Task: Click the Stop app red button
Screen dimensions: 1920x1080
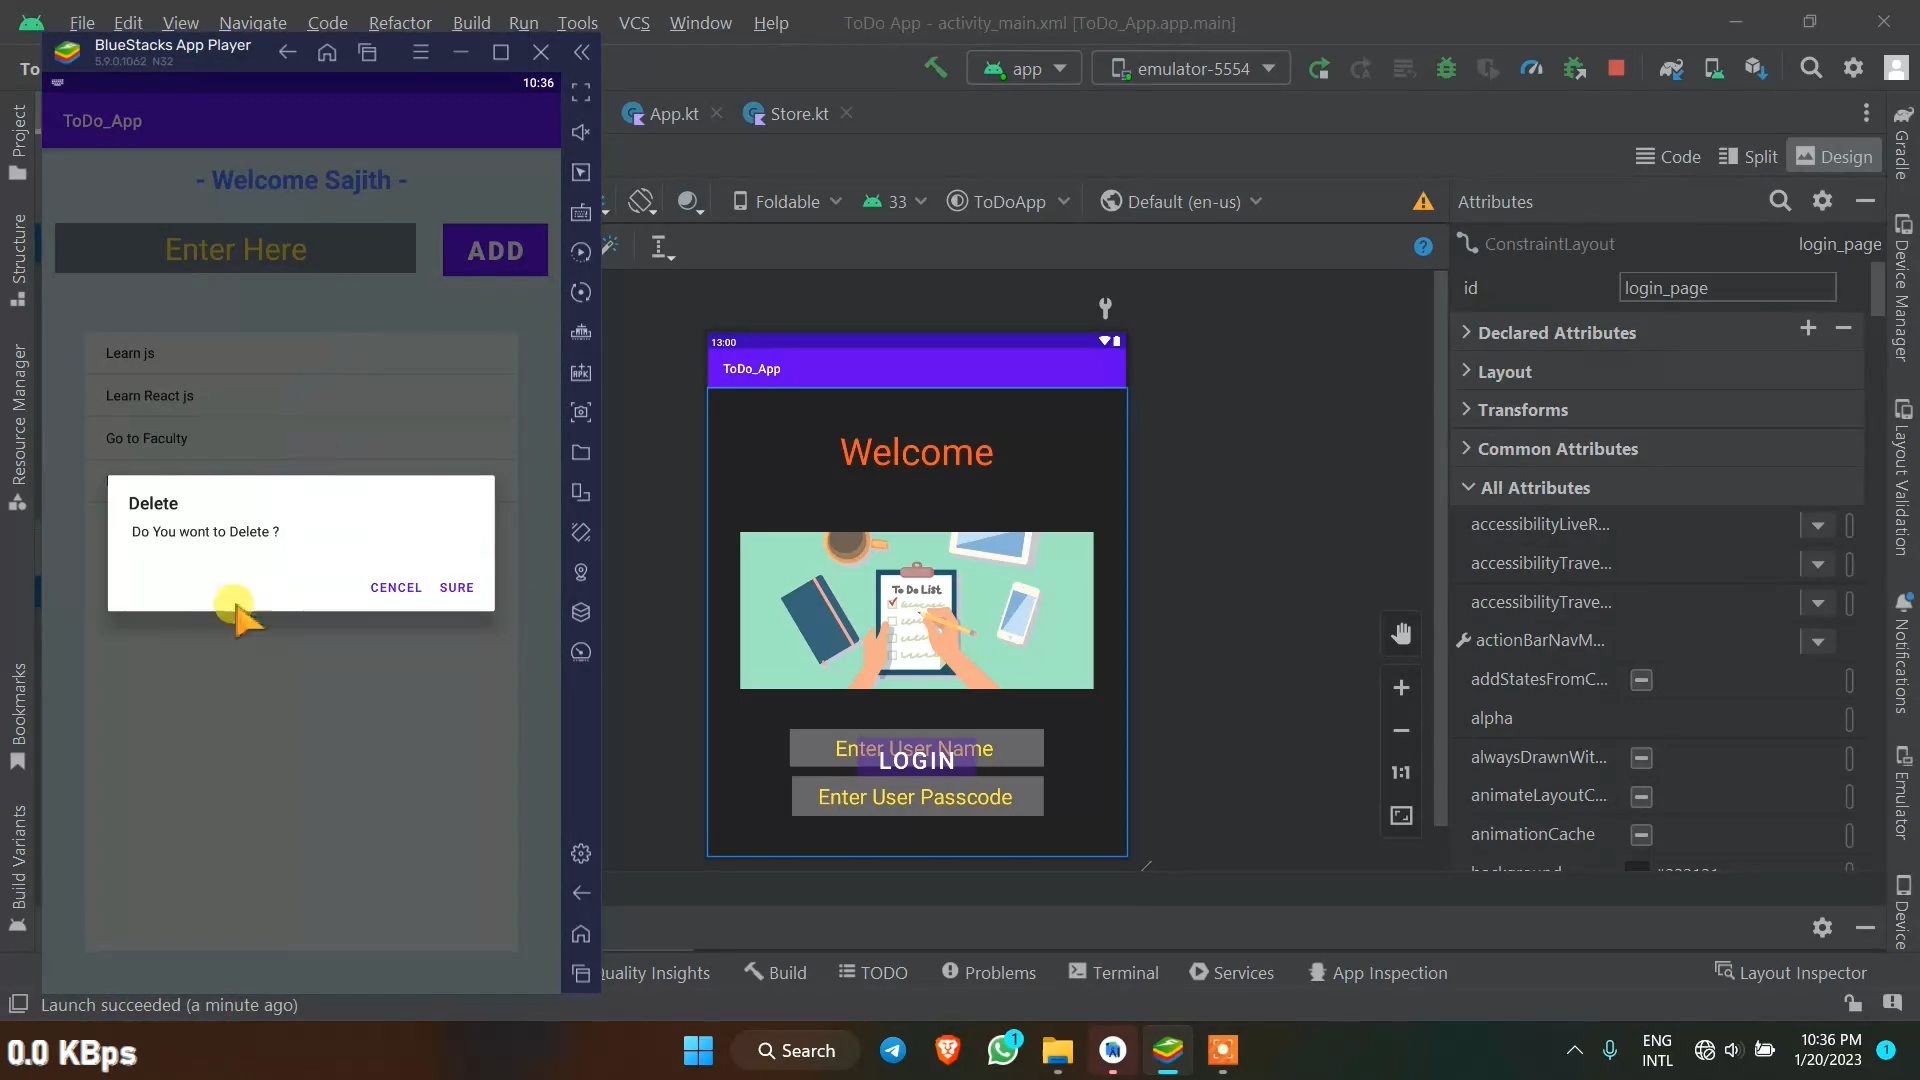Action: (x=1616, y=69)
